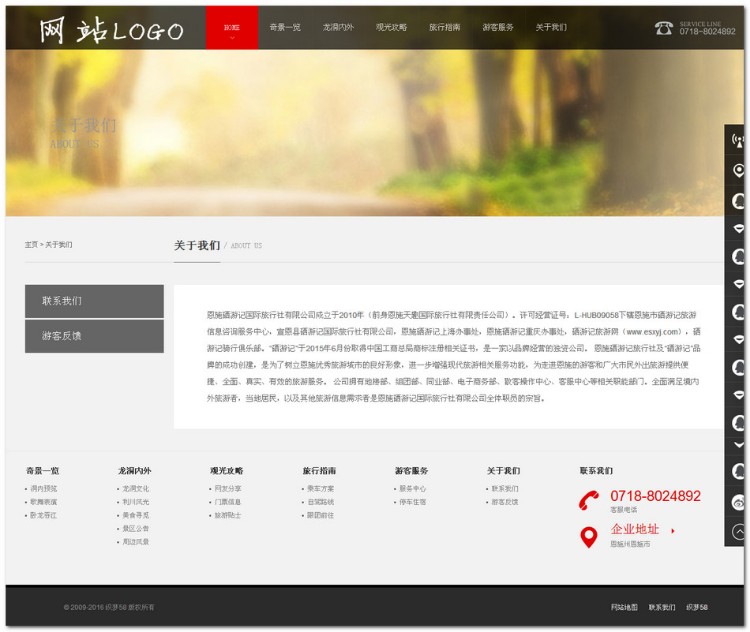Open 龙洞内外 in the top navigation
The width and height of the screenshot is (750, 632).
(x=338, y=27)
